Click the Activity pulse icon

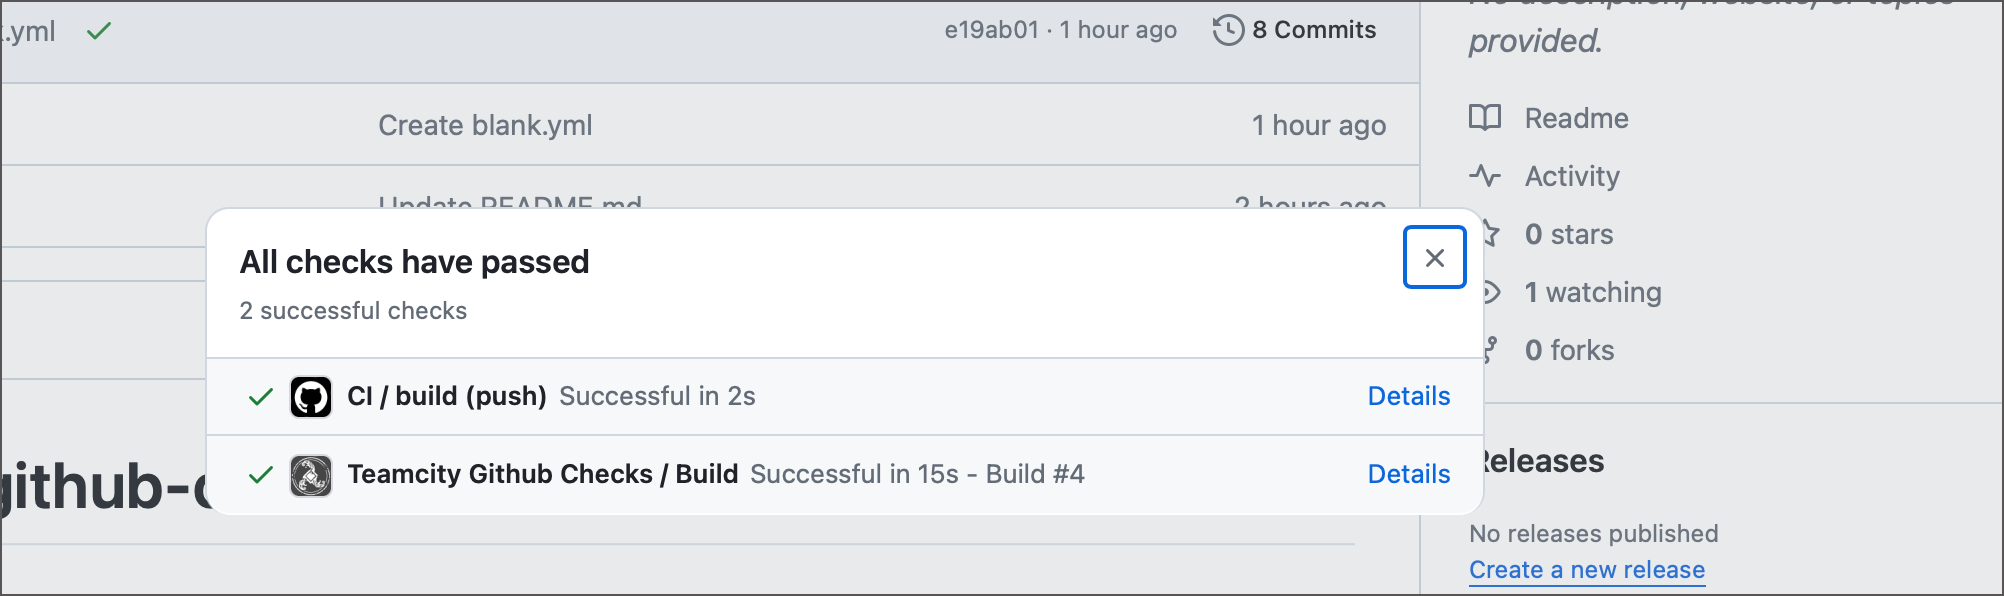1487,175
